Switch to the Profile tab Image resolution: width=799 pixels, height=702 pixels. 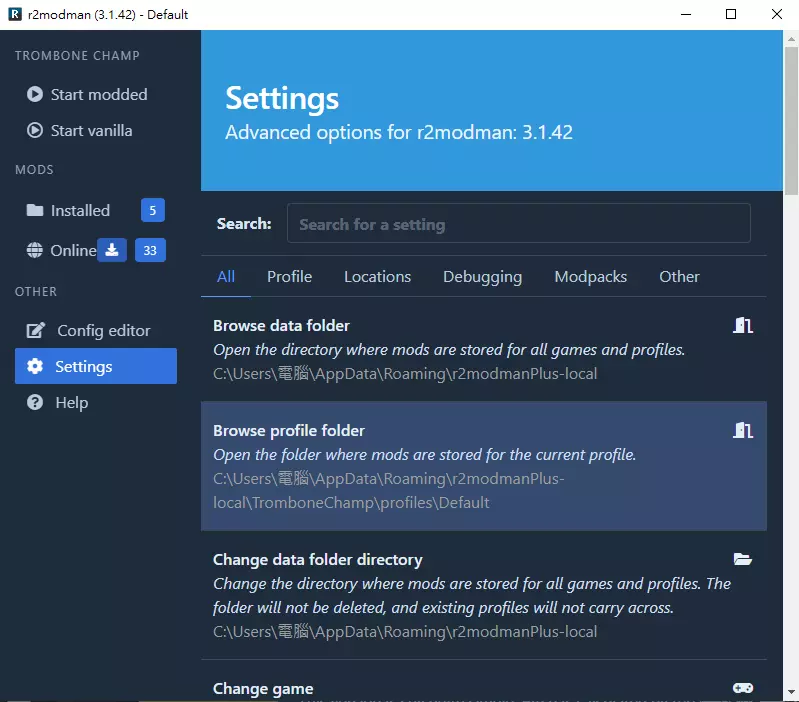(289, 277)
